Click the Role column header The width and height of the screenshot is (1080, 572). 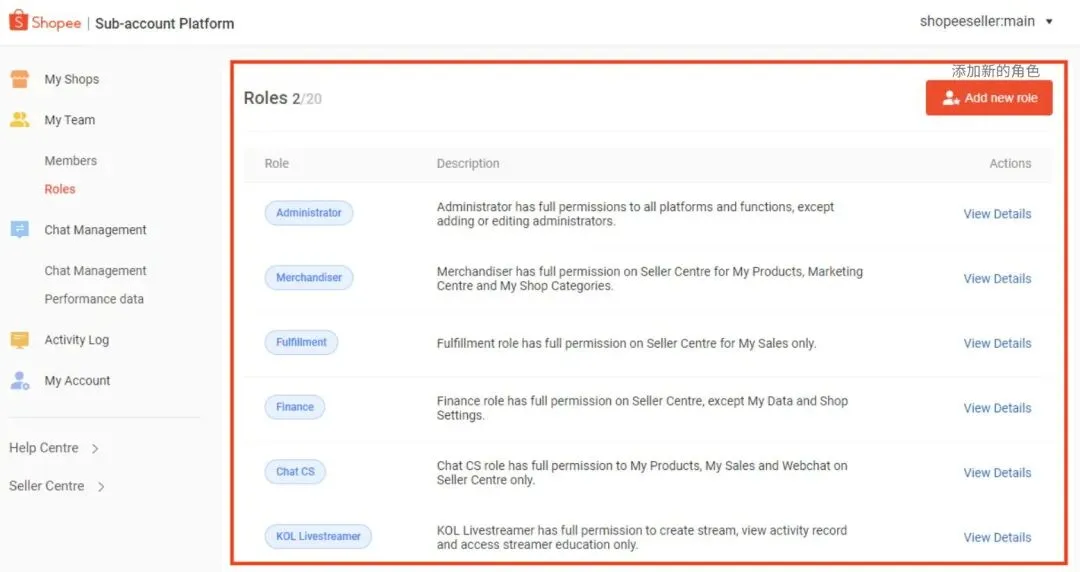coord(276,163)
